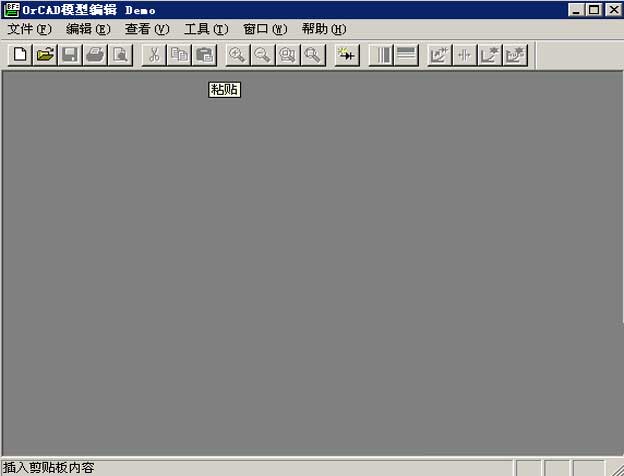Open the 窗口(W) menu
This screenshot has height=476, width=624.
pyautogui.click(x=265, y=29)
